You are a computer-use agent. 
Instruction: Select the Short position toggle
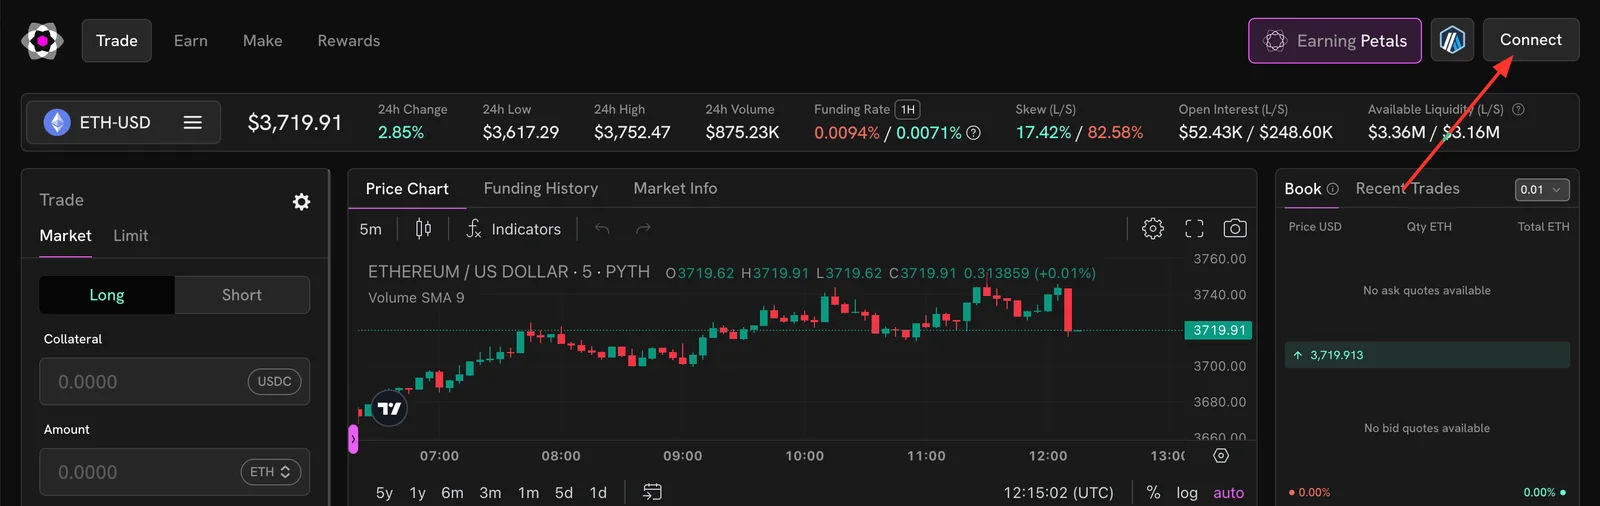click(x=242, y=295)
